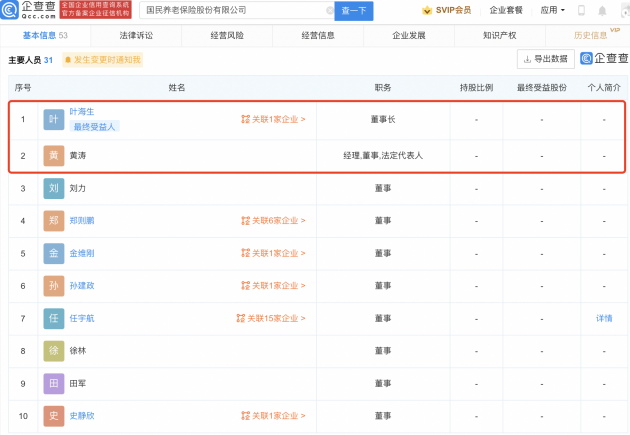Open 企业套餐 link
Viewport: 630px width, 435px height.
(x=506, y=10)
